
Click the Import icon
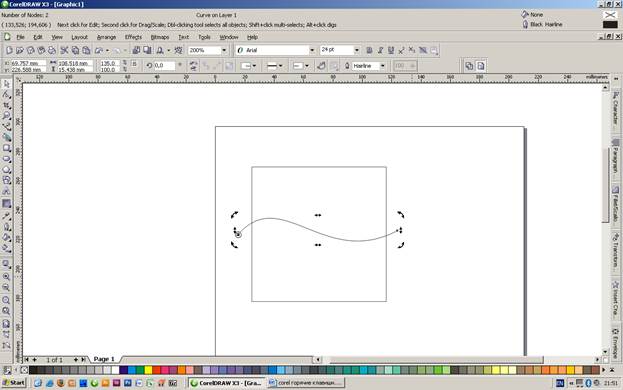tap(136, 50)
